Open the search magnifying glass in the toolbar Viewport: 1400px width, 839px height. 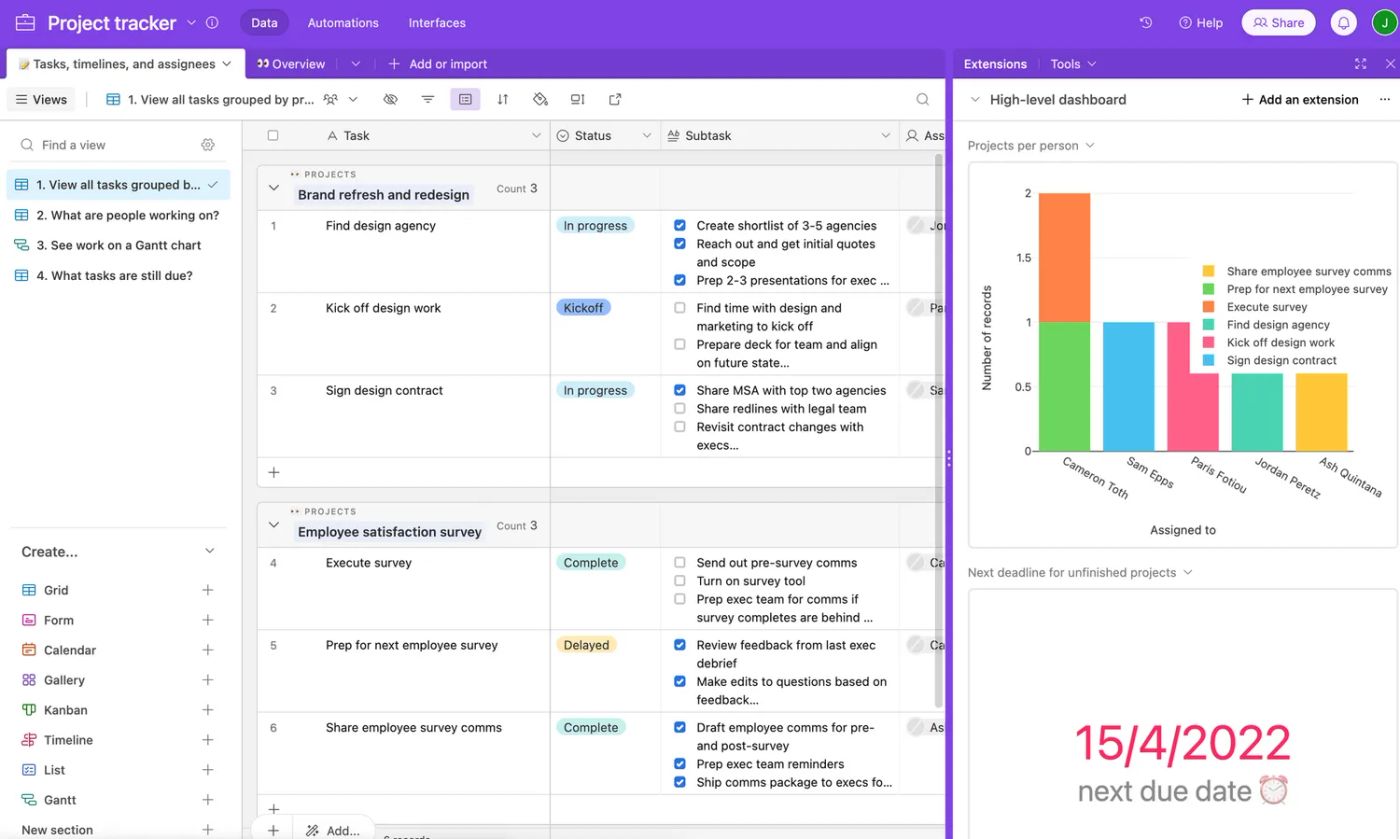[x=921, y=99]
